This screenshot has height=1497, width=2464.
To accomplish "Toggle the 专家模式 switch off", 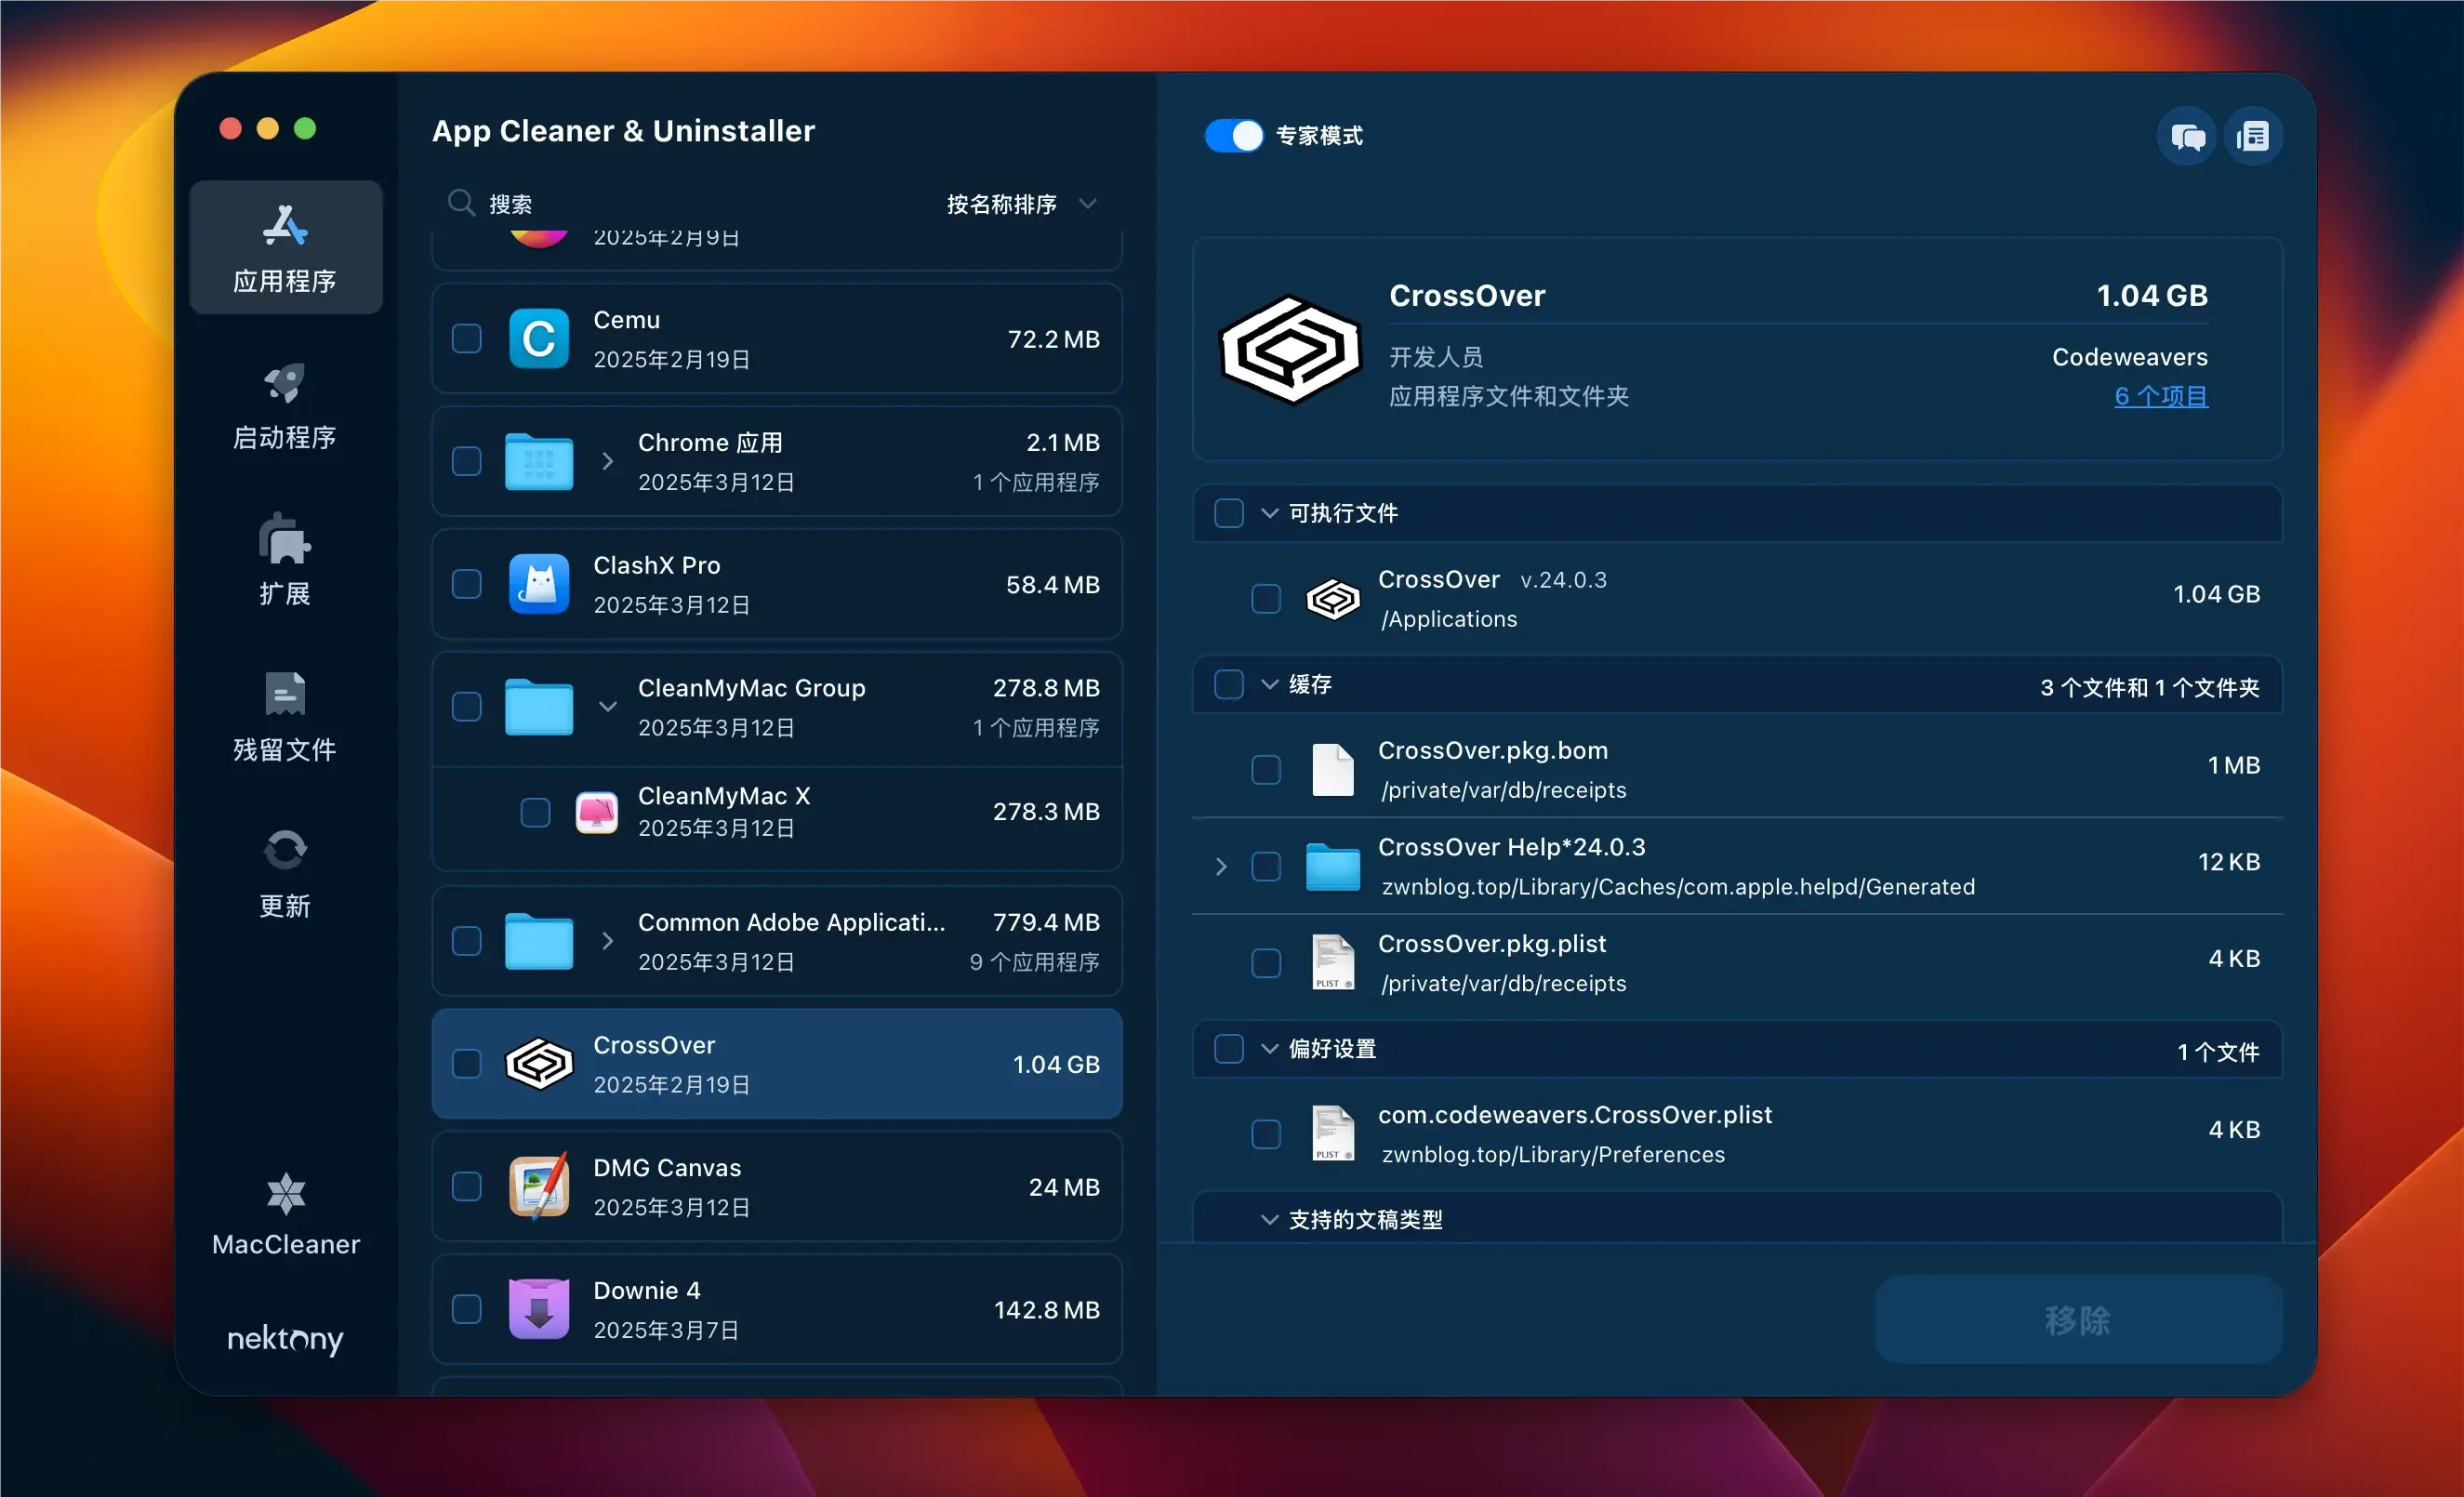I will [1233, 135].
